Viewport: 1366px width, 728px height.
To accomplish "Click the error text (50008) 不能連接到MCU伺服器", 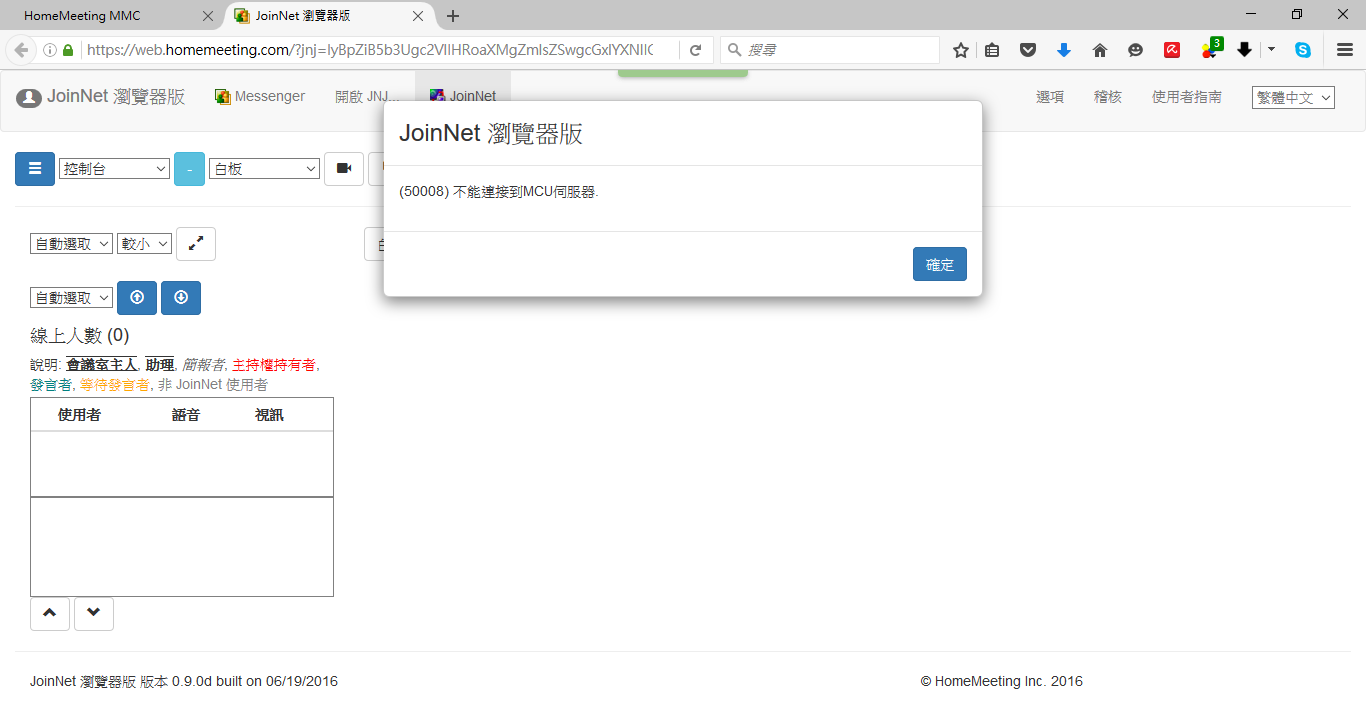I will coord(498,192).
